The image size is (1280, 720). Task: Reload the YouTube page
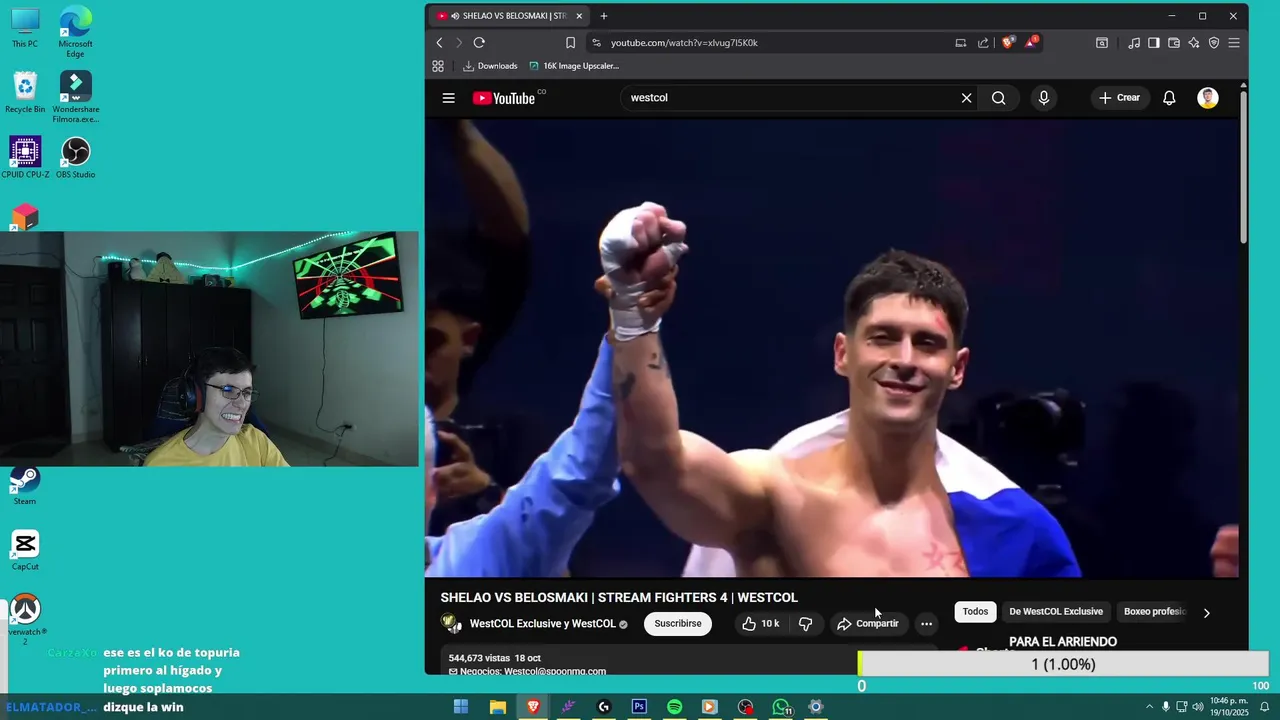479,43
